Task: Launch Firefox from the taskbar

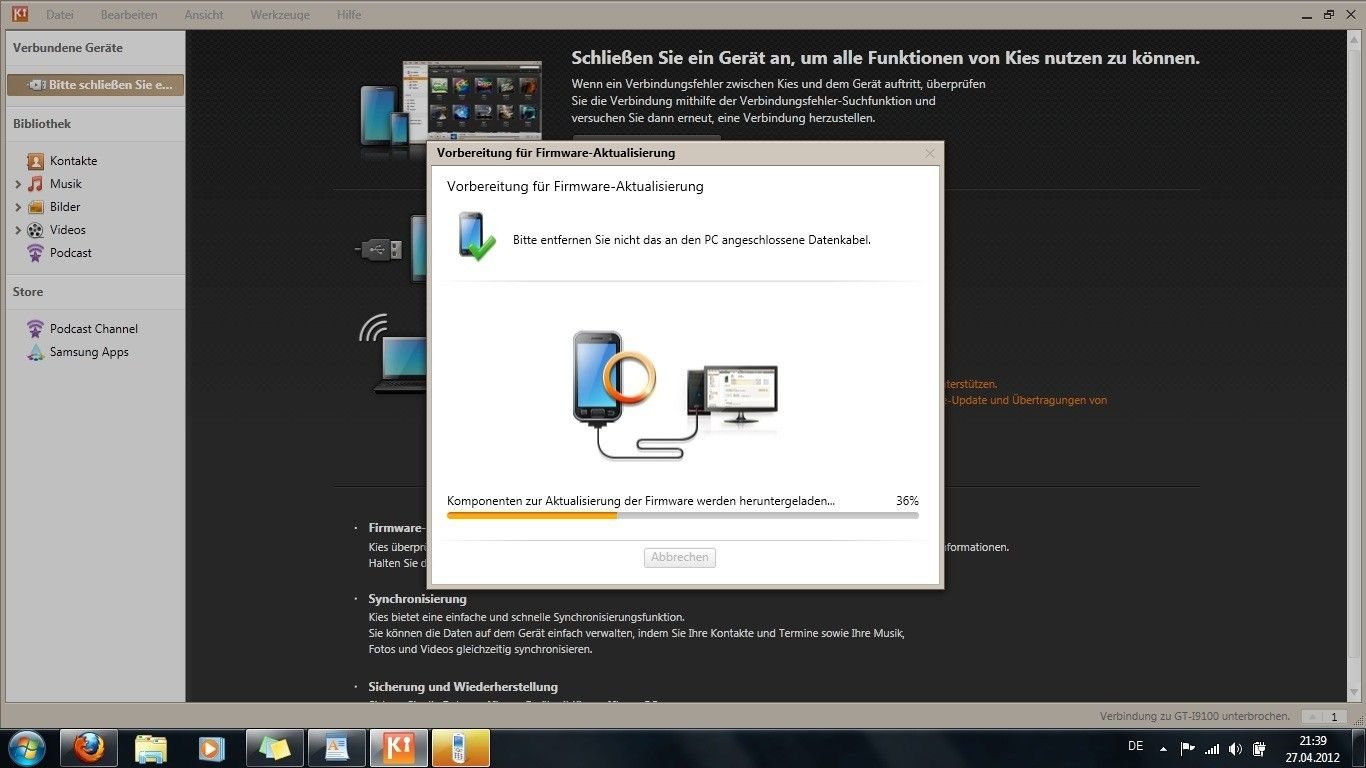Action: [x=89, y=748]
